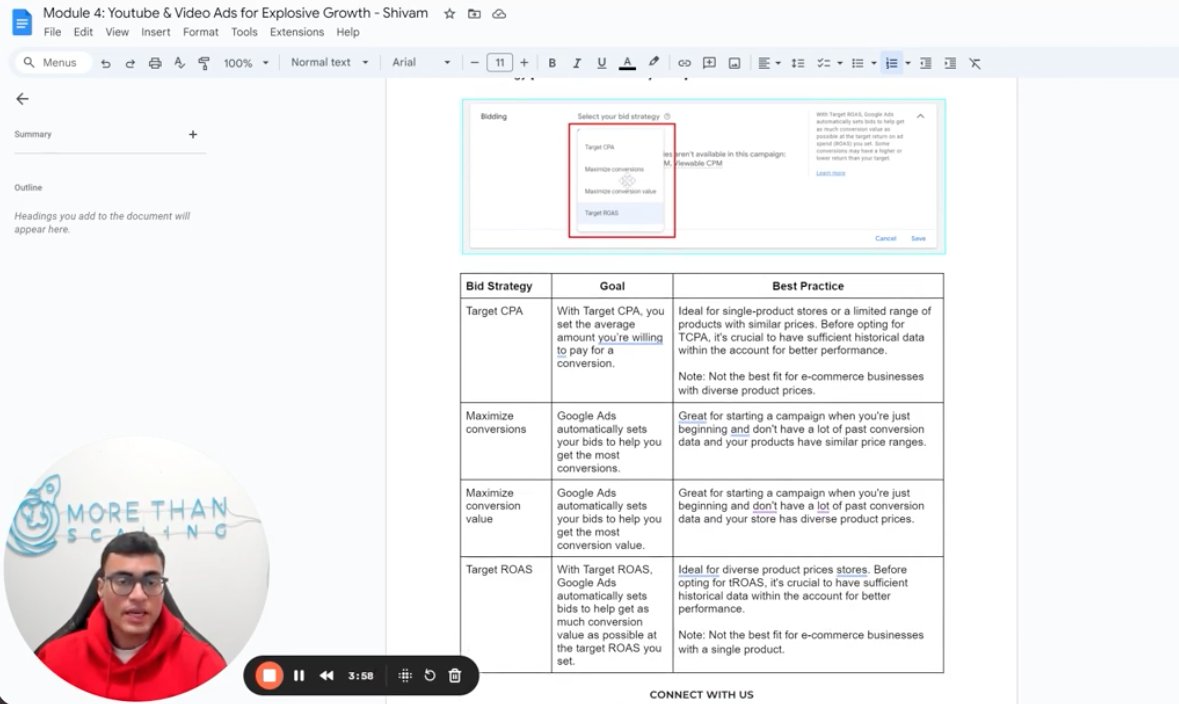Insert a link
This screenshot has width=1179, height=704.
(684, 63)
